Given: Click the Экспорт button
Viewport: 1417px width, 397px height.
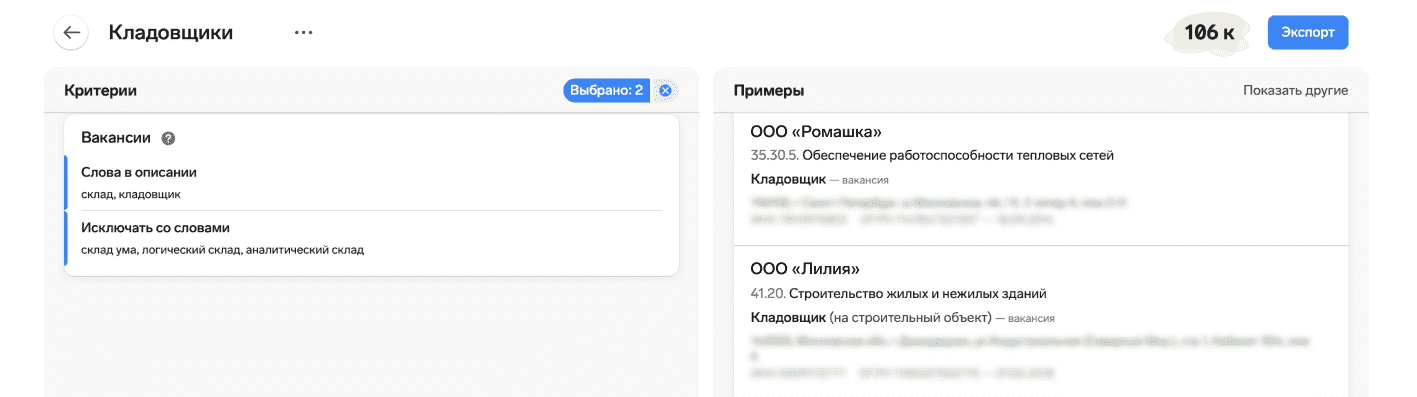Looking at the screenshot, I should tap(1308, 32).
